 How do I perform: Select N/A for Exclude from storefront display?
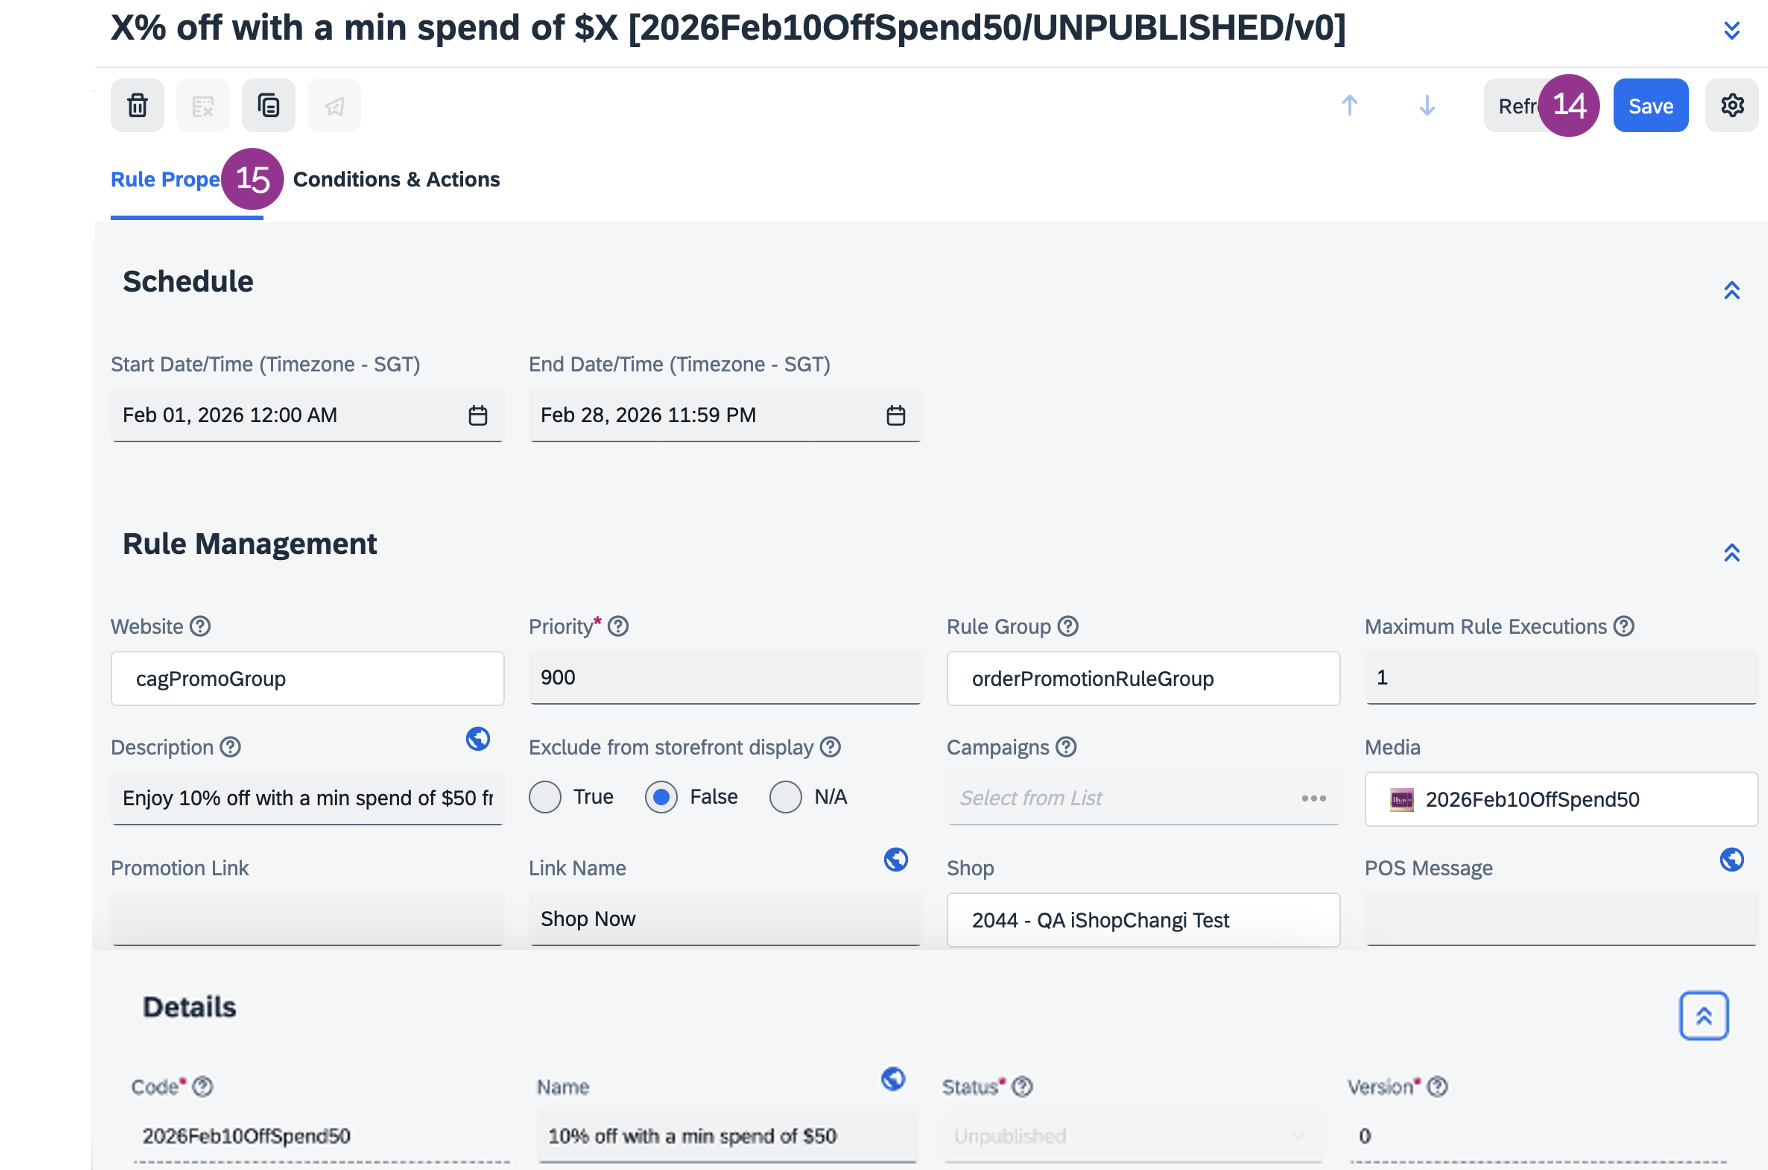point(786,797)
